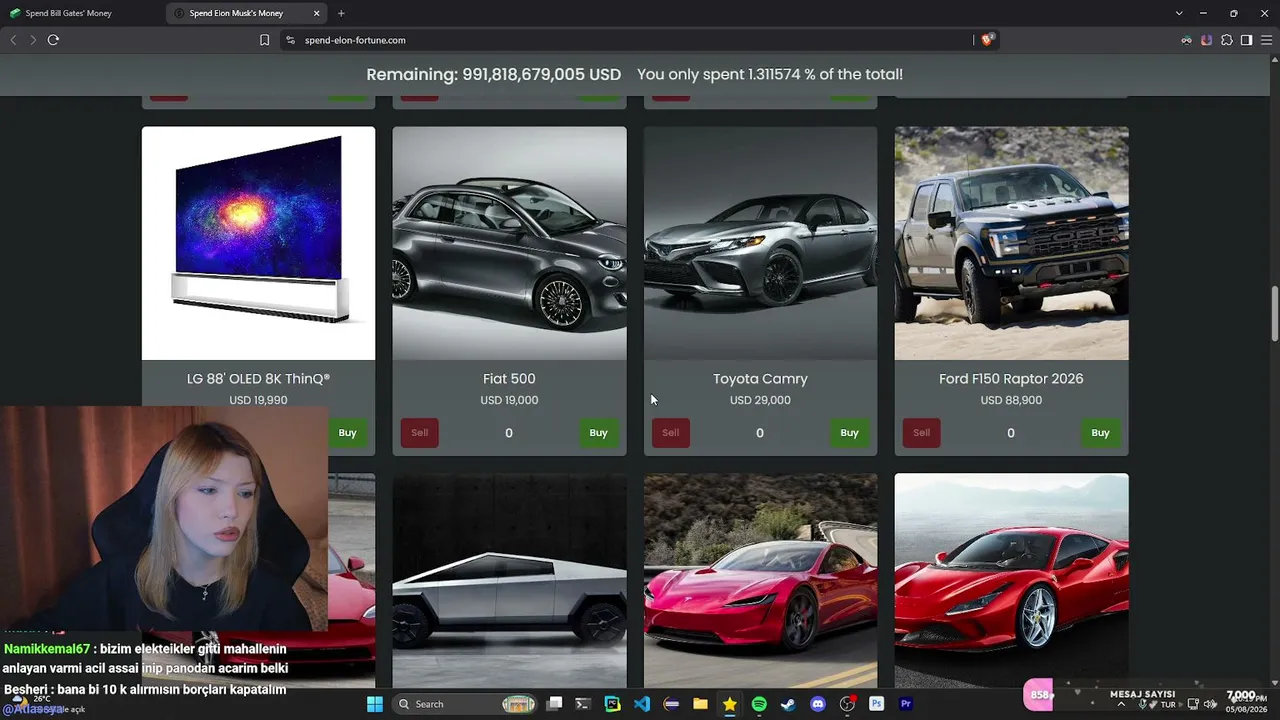Open a new browser tab

click(341, 13)
